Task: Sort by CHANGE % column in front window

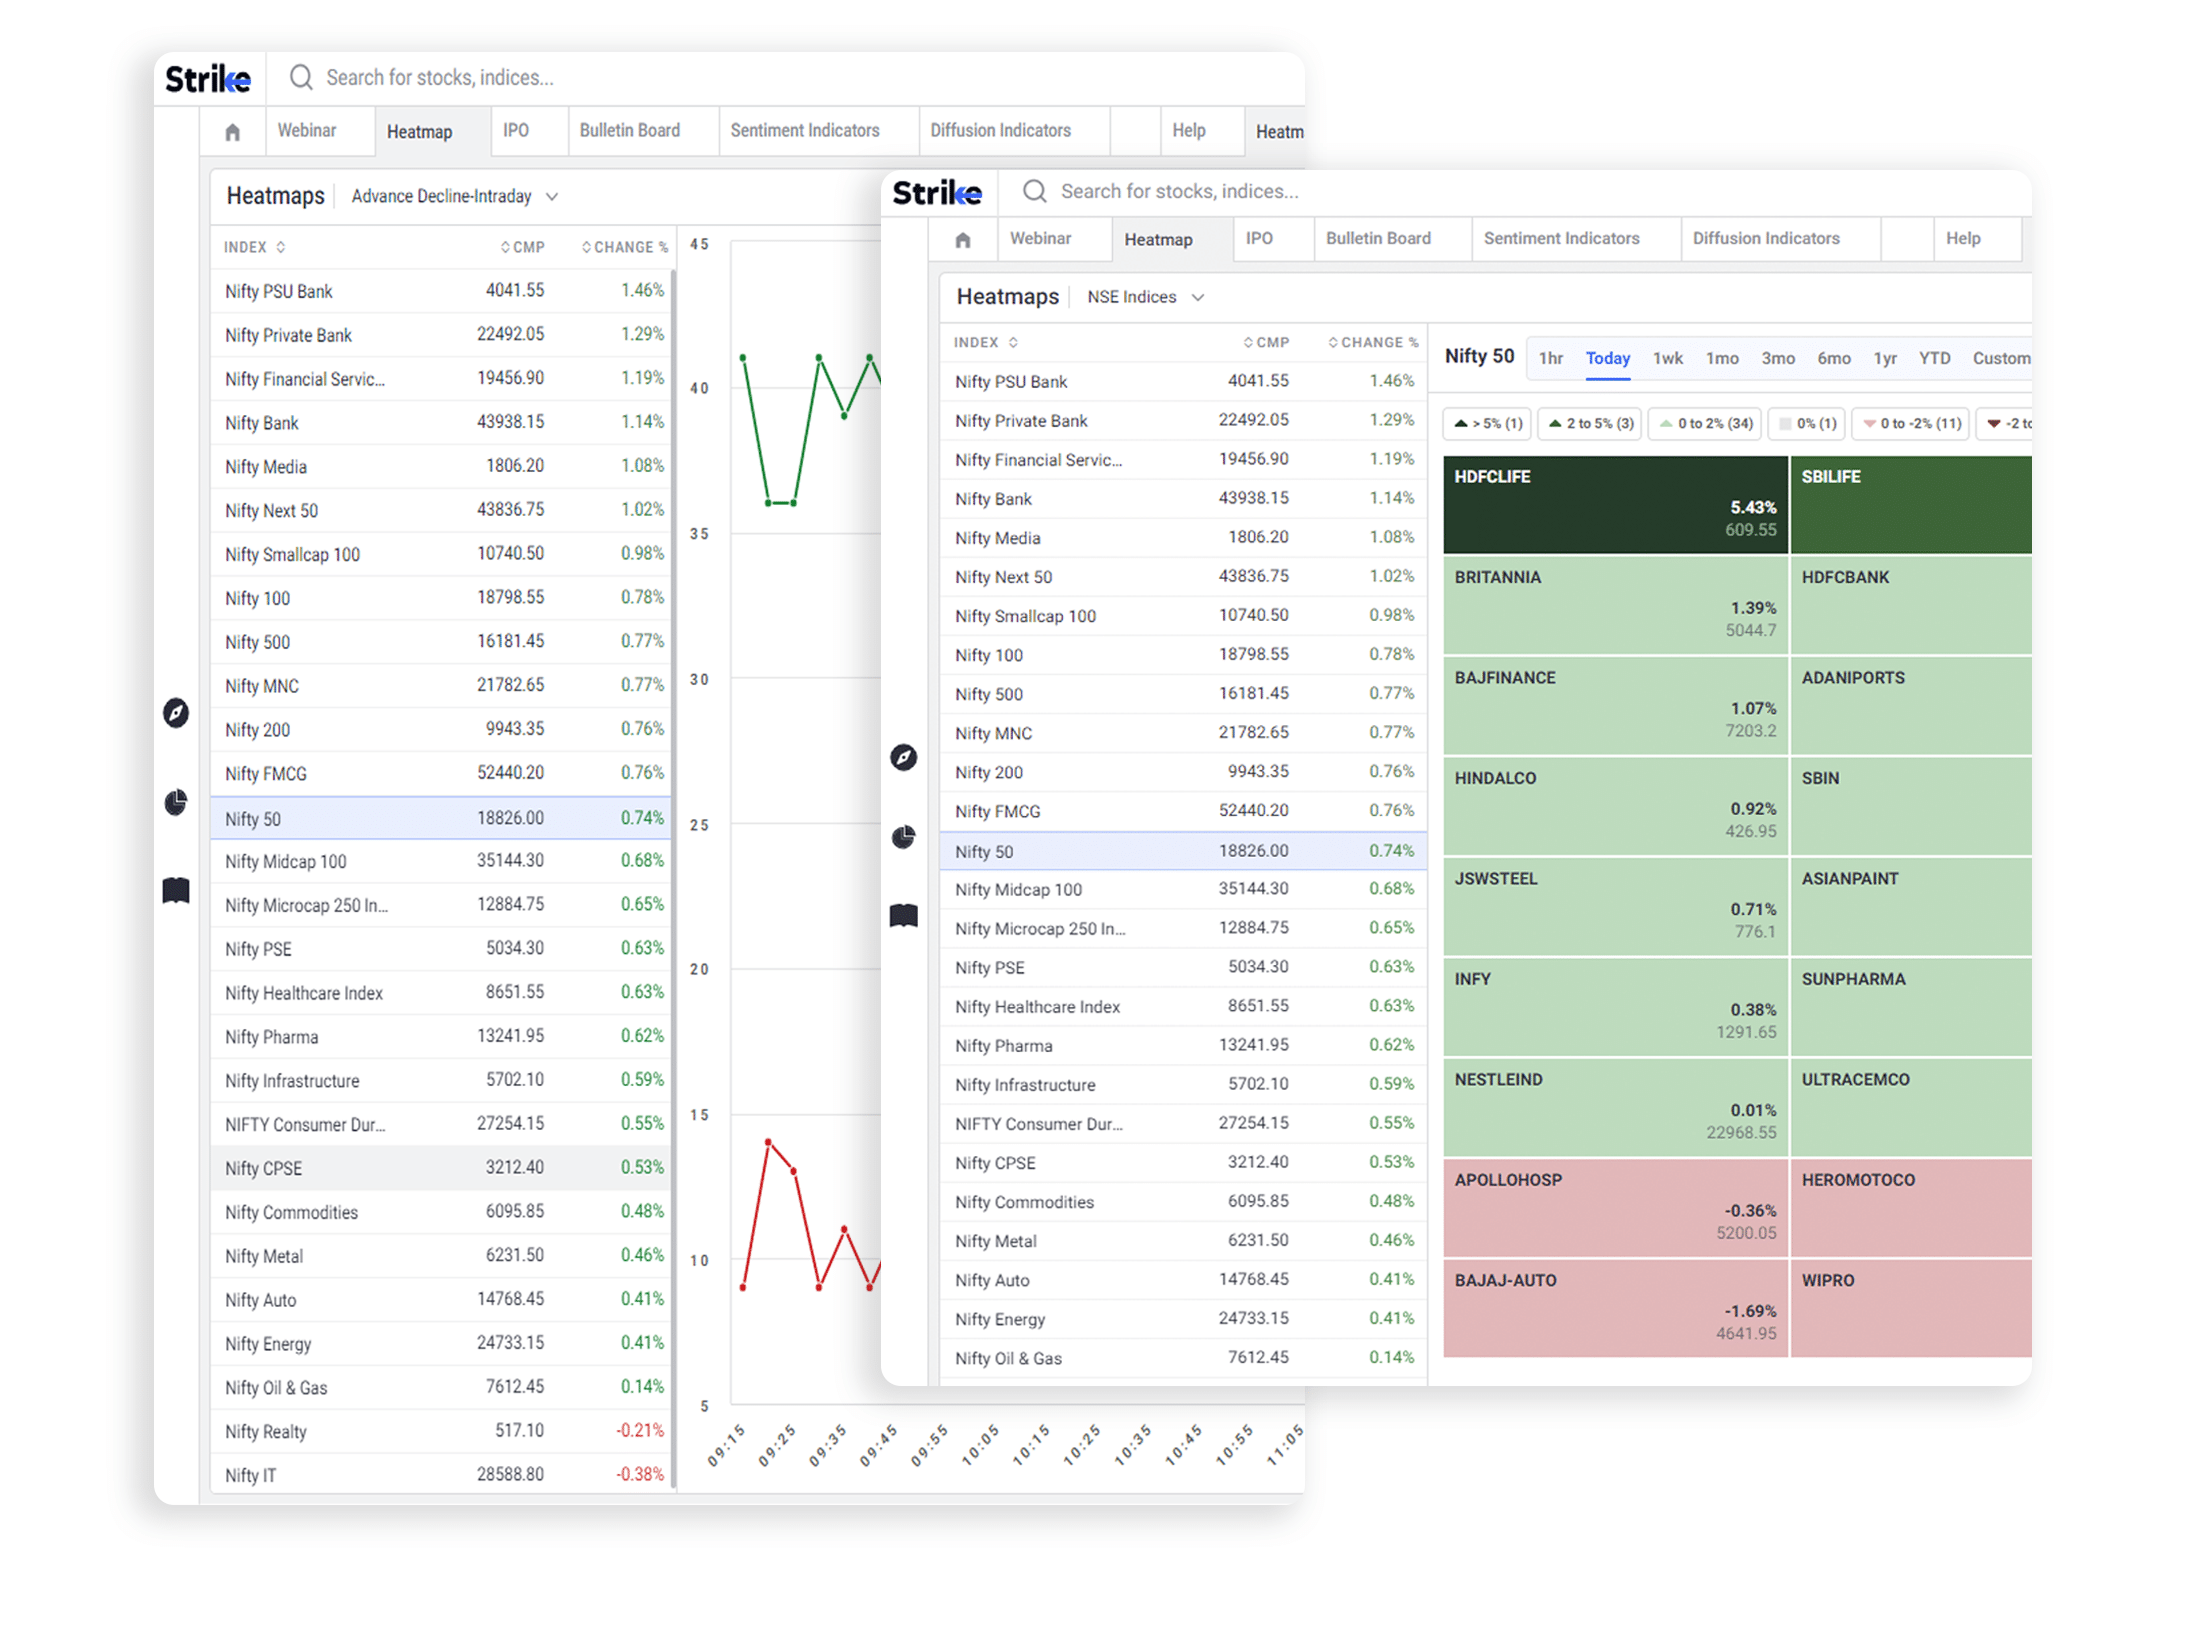Action: 1372,342
